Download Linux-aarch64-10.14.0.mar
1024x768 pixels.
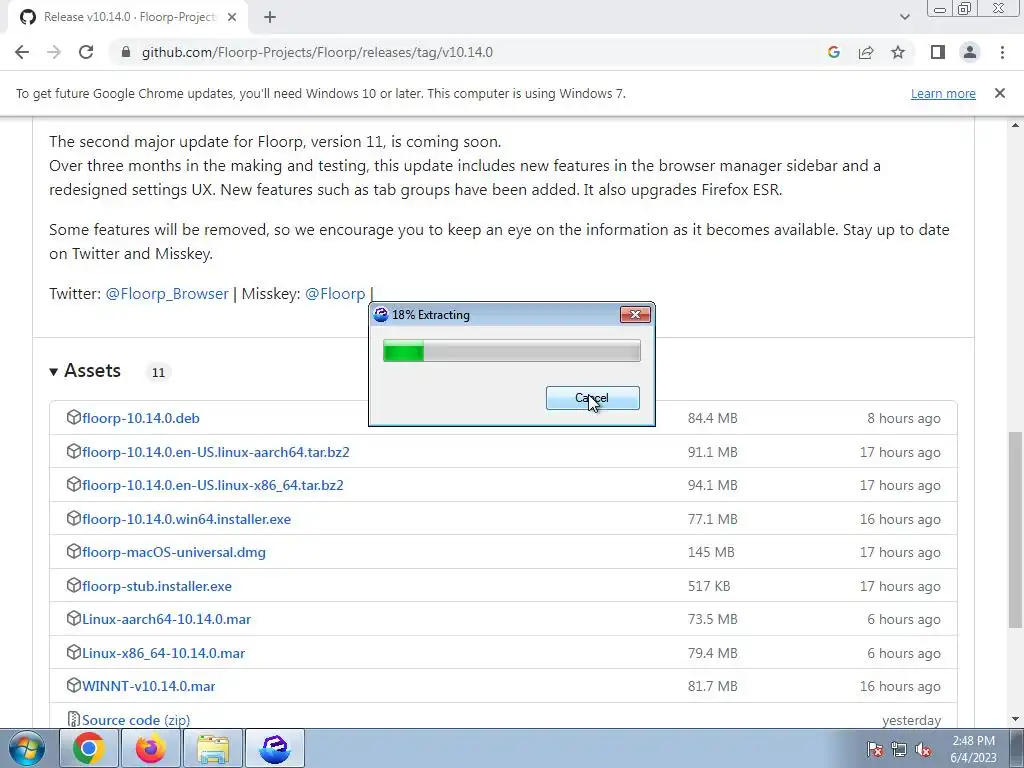point(167,619)
